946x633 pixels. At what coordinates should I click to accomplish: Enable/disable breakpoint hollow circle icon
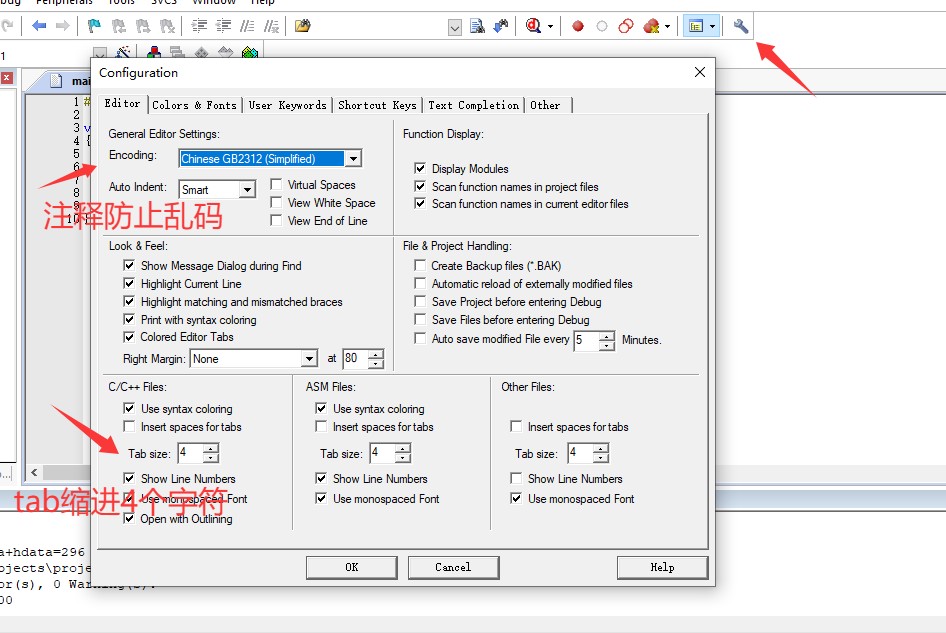click(602, 26)
